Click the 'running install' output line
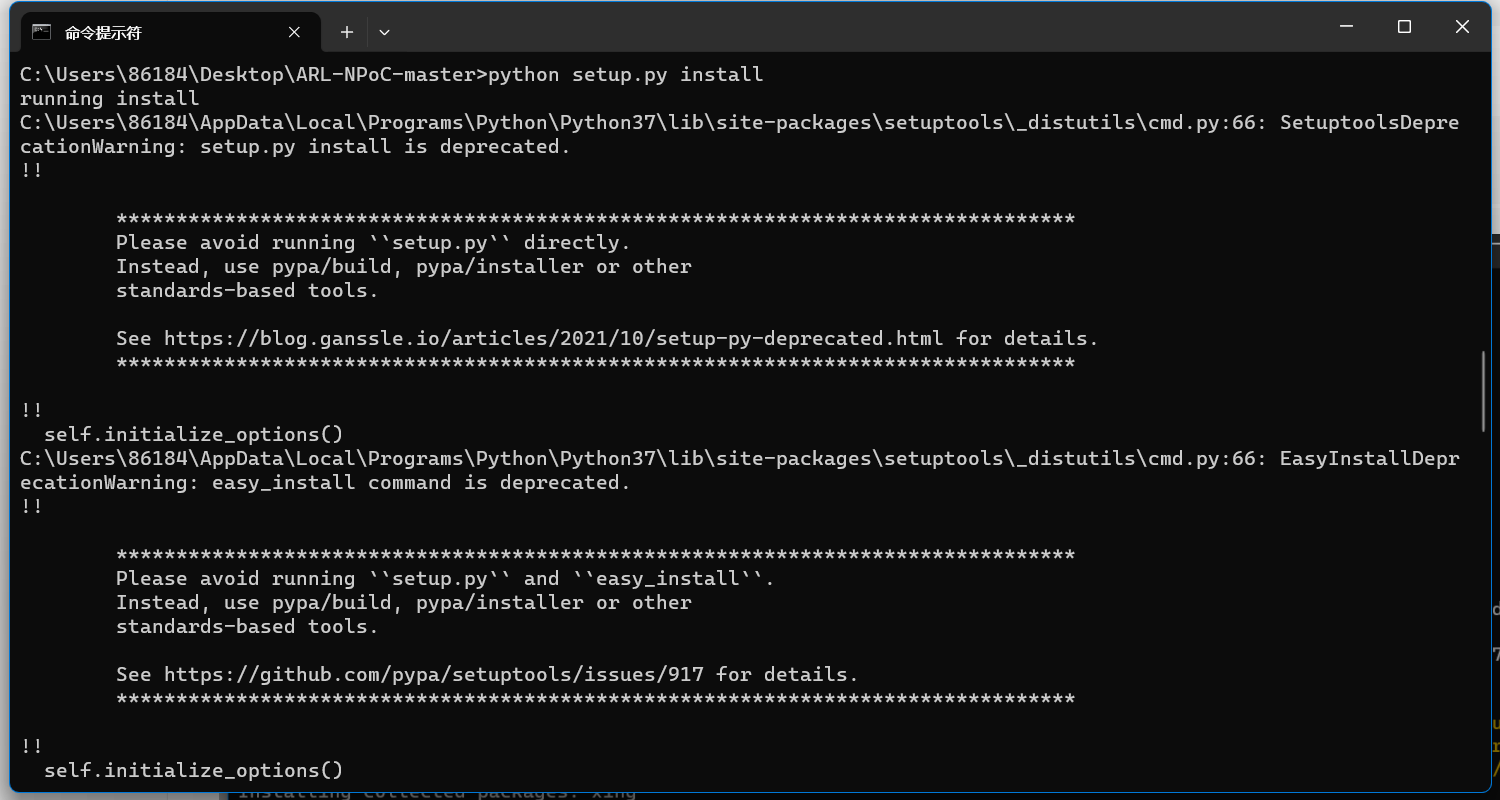 [110, 99]
